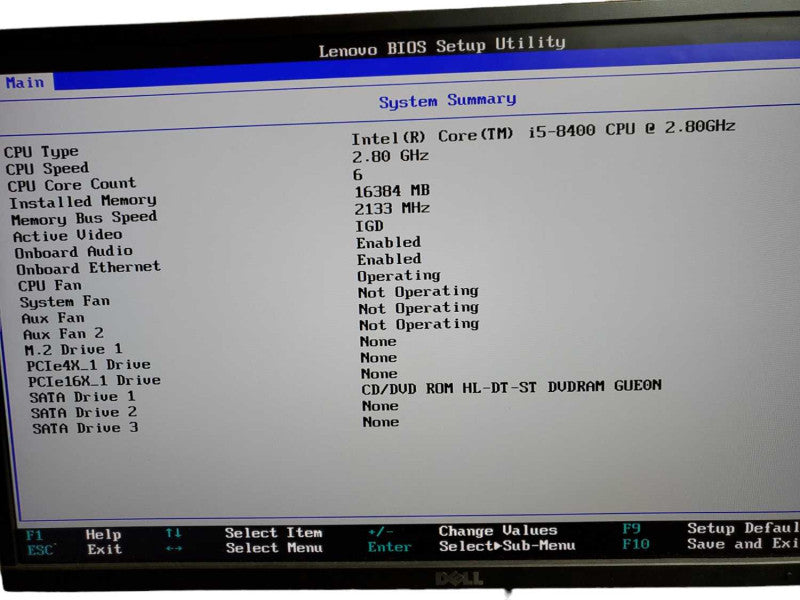Select the PCIe16X_1 Drive label

pos(94,381)
